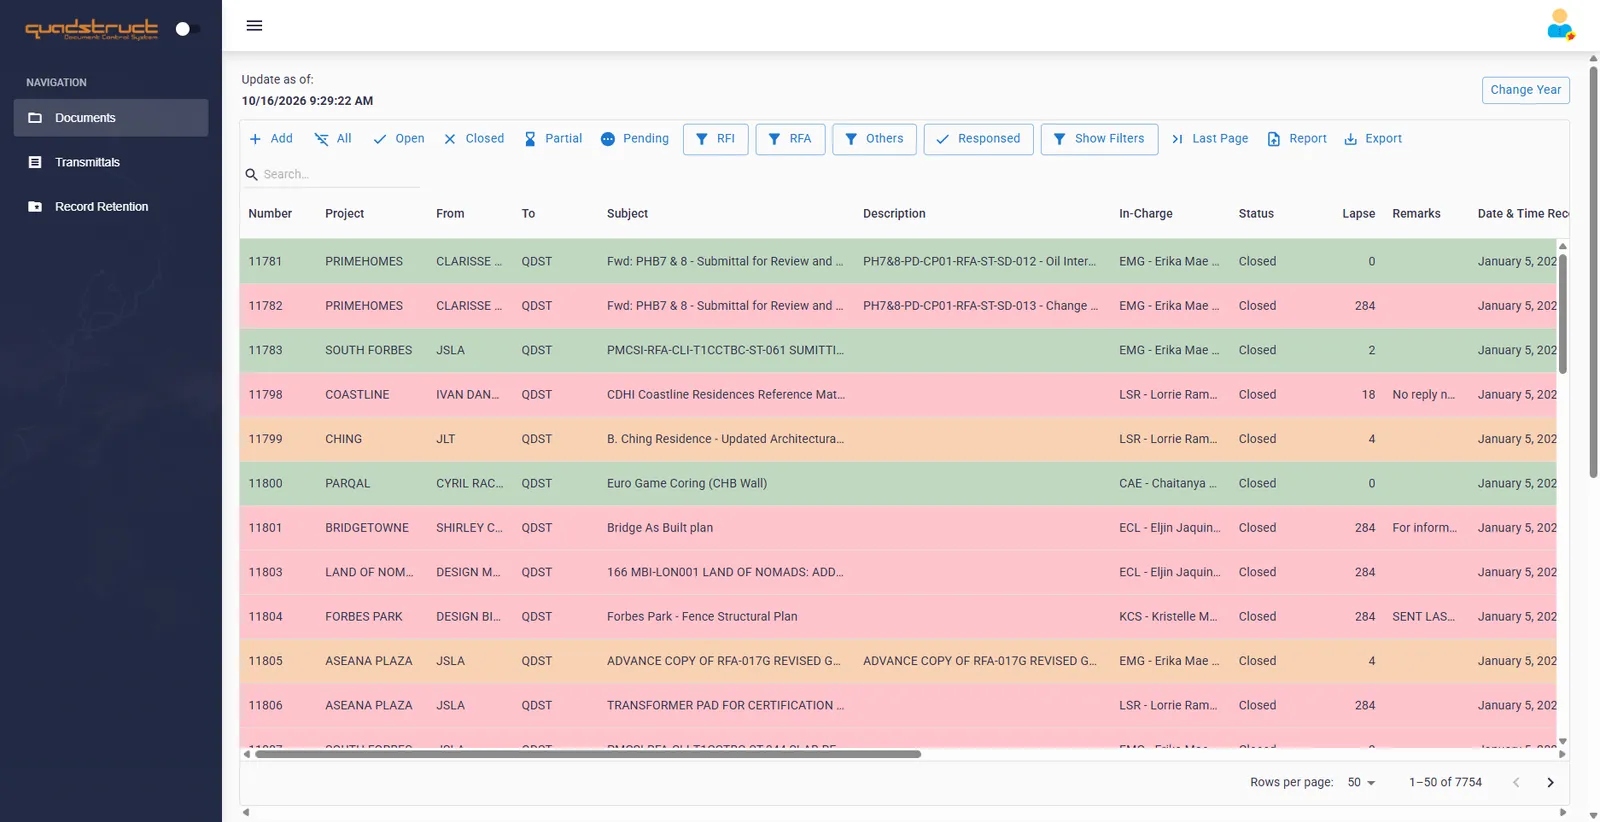
Task: Focus the Search field
Action: (340, 174)
